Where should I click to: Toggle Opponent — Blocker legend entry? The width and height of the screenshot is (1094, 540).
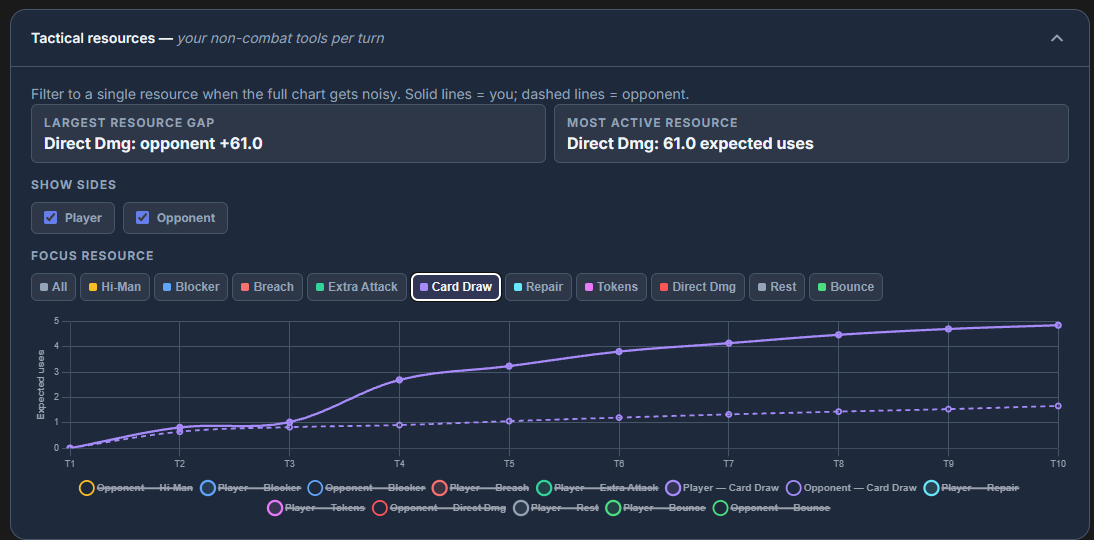pyautogui.click(x=366, y=488)
